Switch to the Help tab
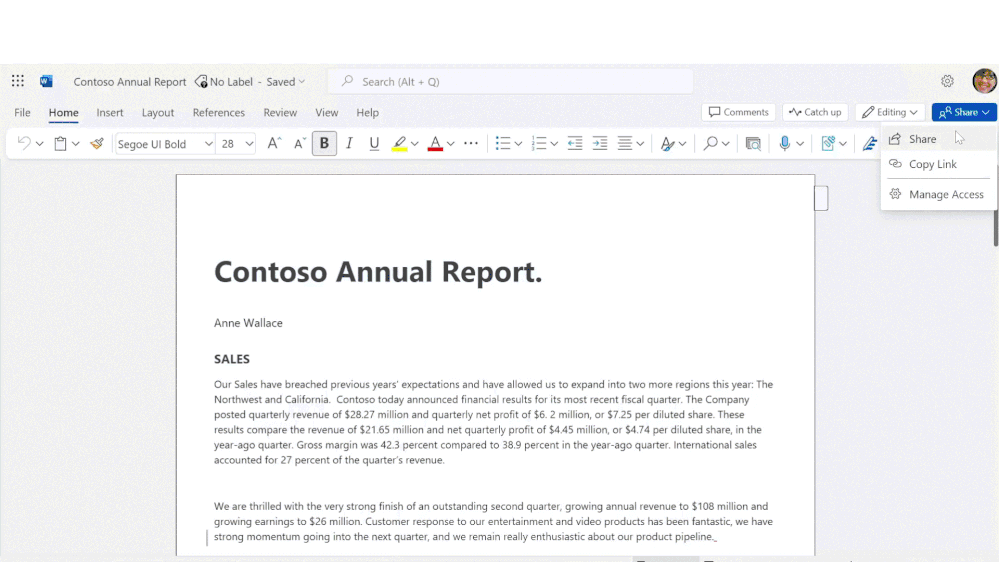 (368, 112)
